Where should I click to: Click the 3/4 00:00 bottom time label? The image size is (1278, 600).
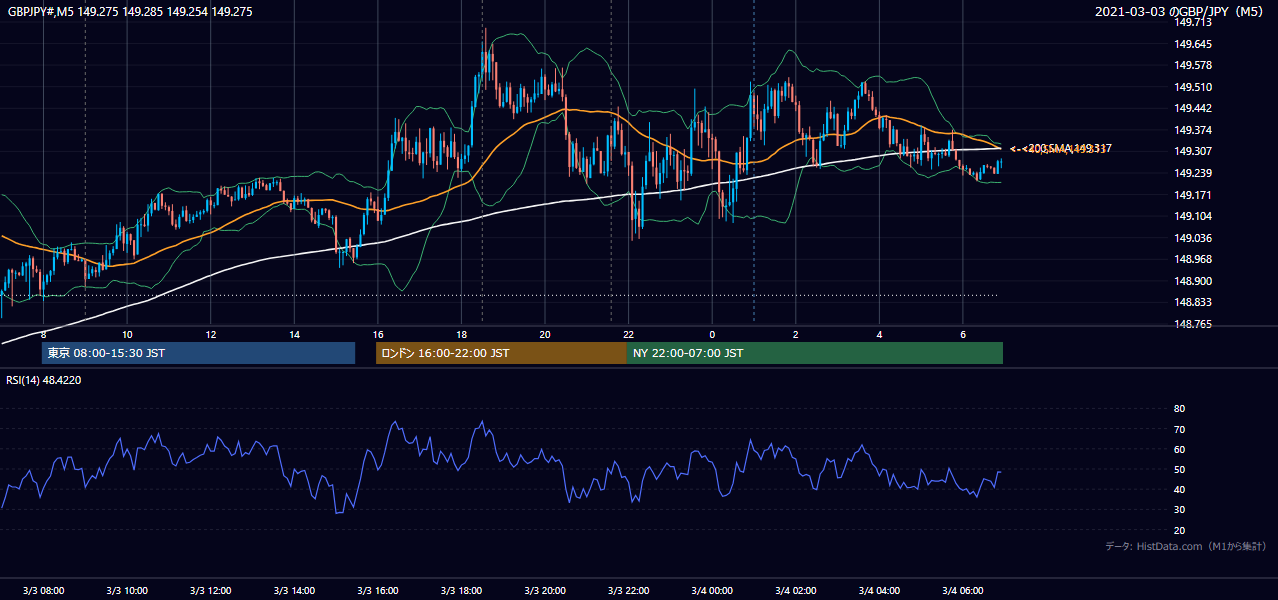[712, 590]
